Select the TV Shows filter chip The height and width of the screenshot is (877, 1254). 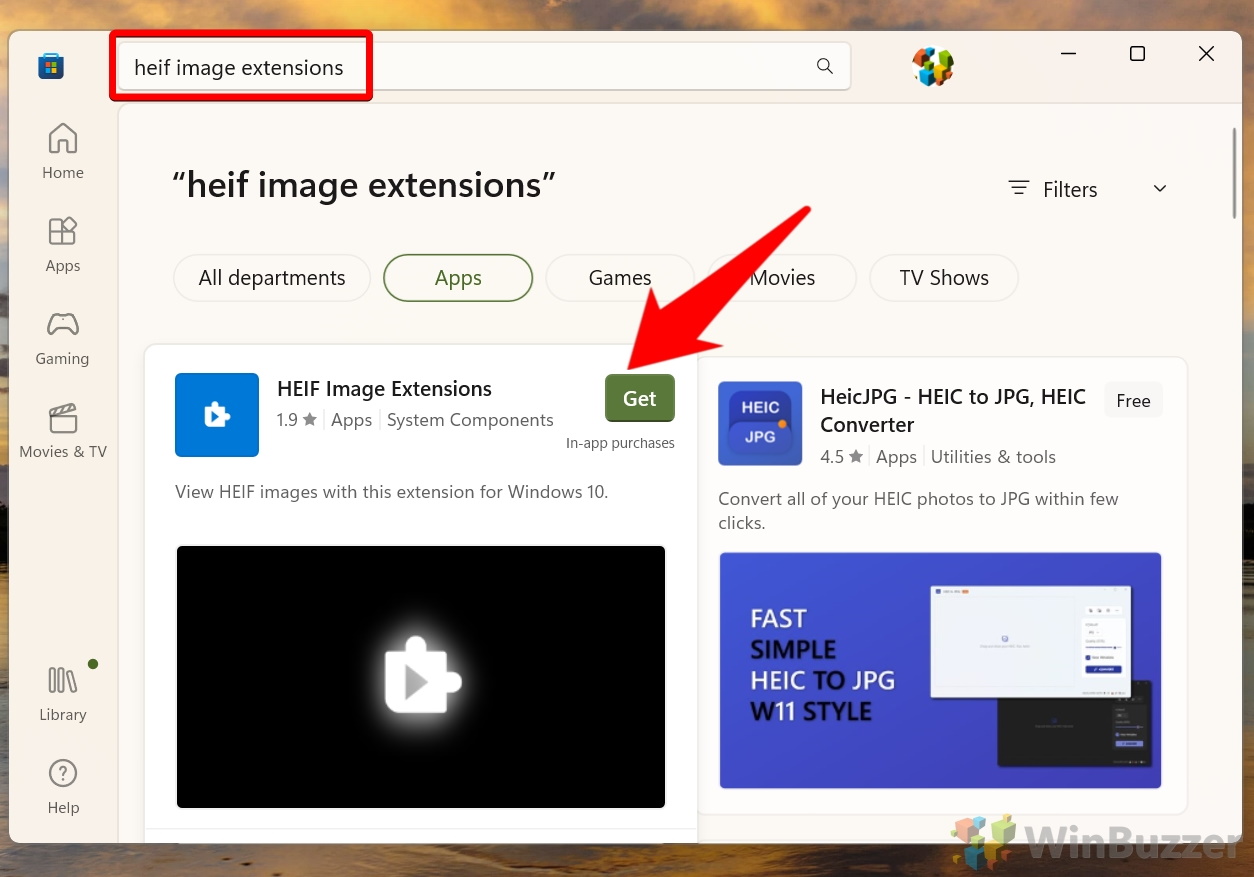point(944,278)
